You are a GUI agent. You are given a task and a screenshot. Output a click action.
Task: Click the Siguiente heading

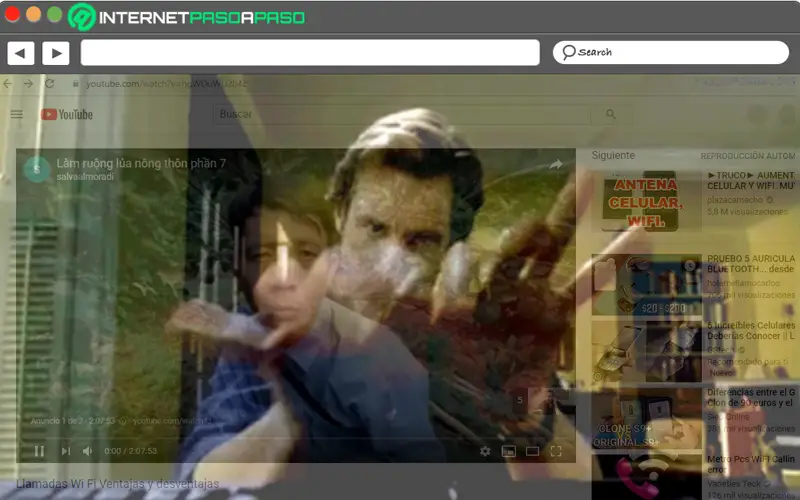[613, 155]
